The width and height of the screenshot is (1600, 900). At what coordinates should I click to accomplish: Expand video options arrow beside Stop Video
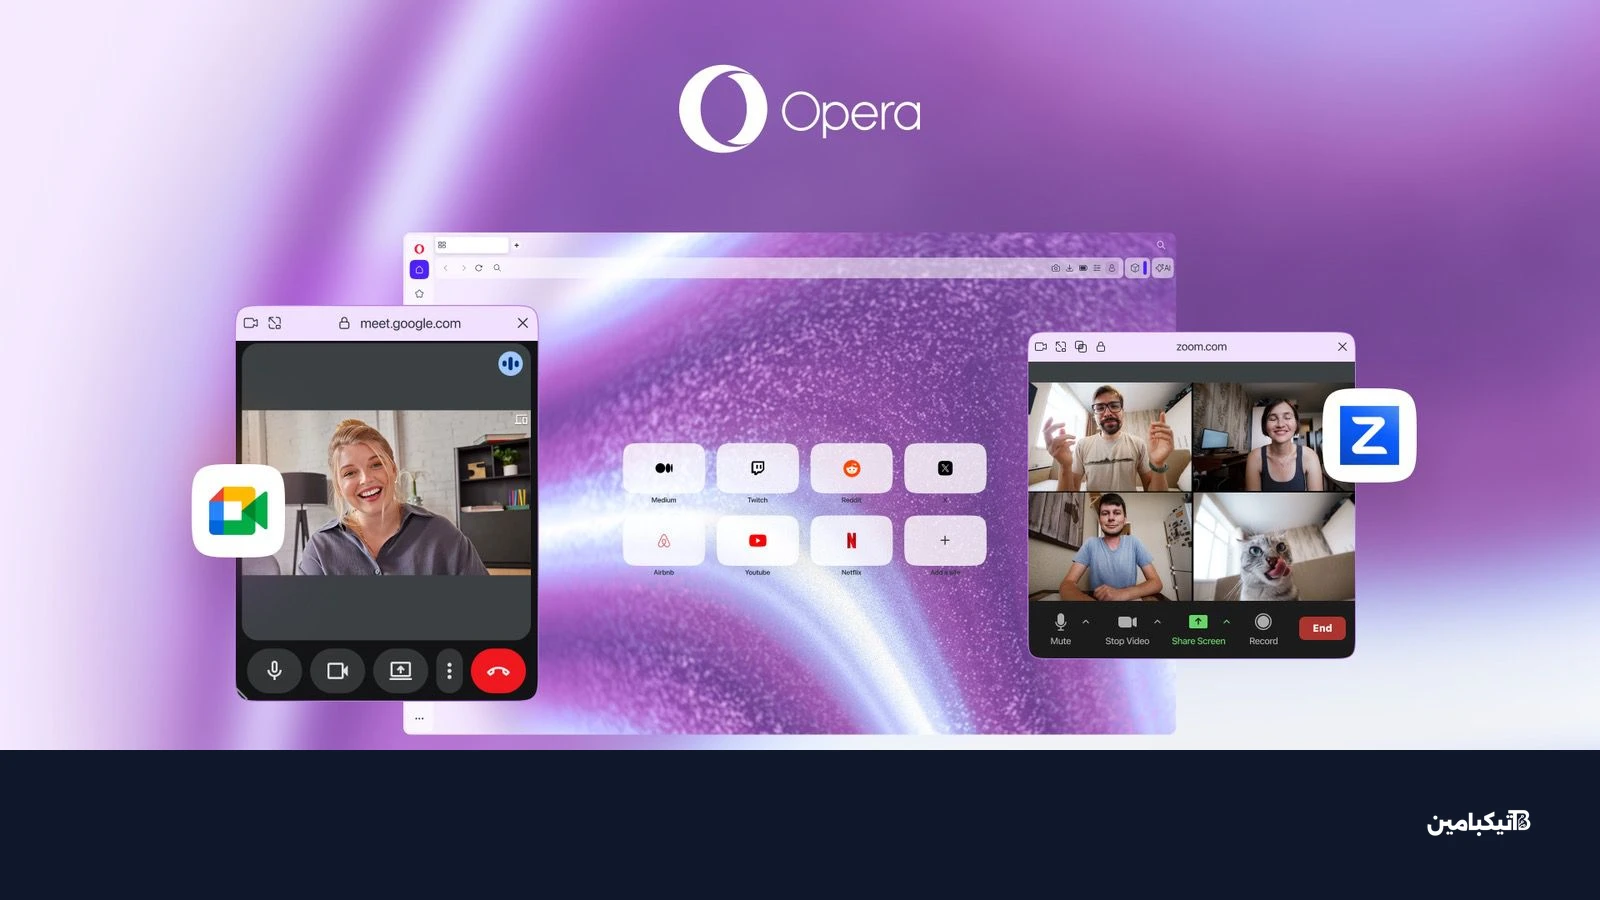tap(1157, 622)
